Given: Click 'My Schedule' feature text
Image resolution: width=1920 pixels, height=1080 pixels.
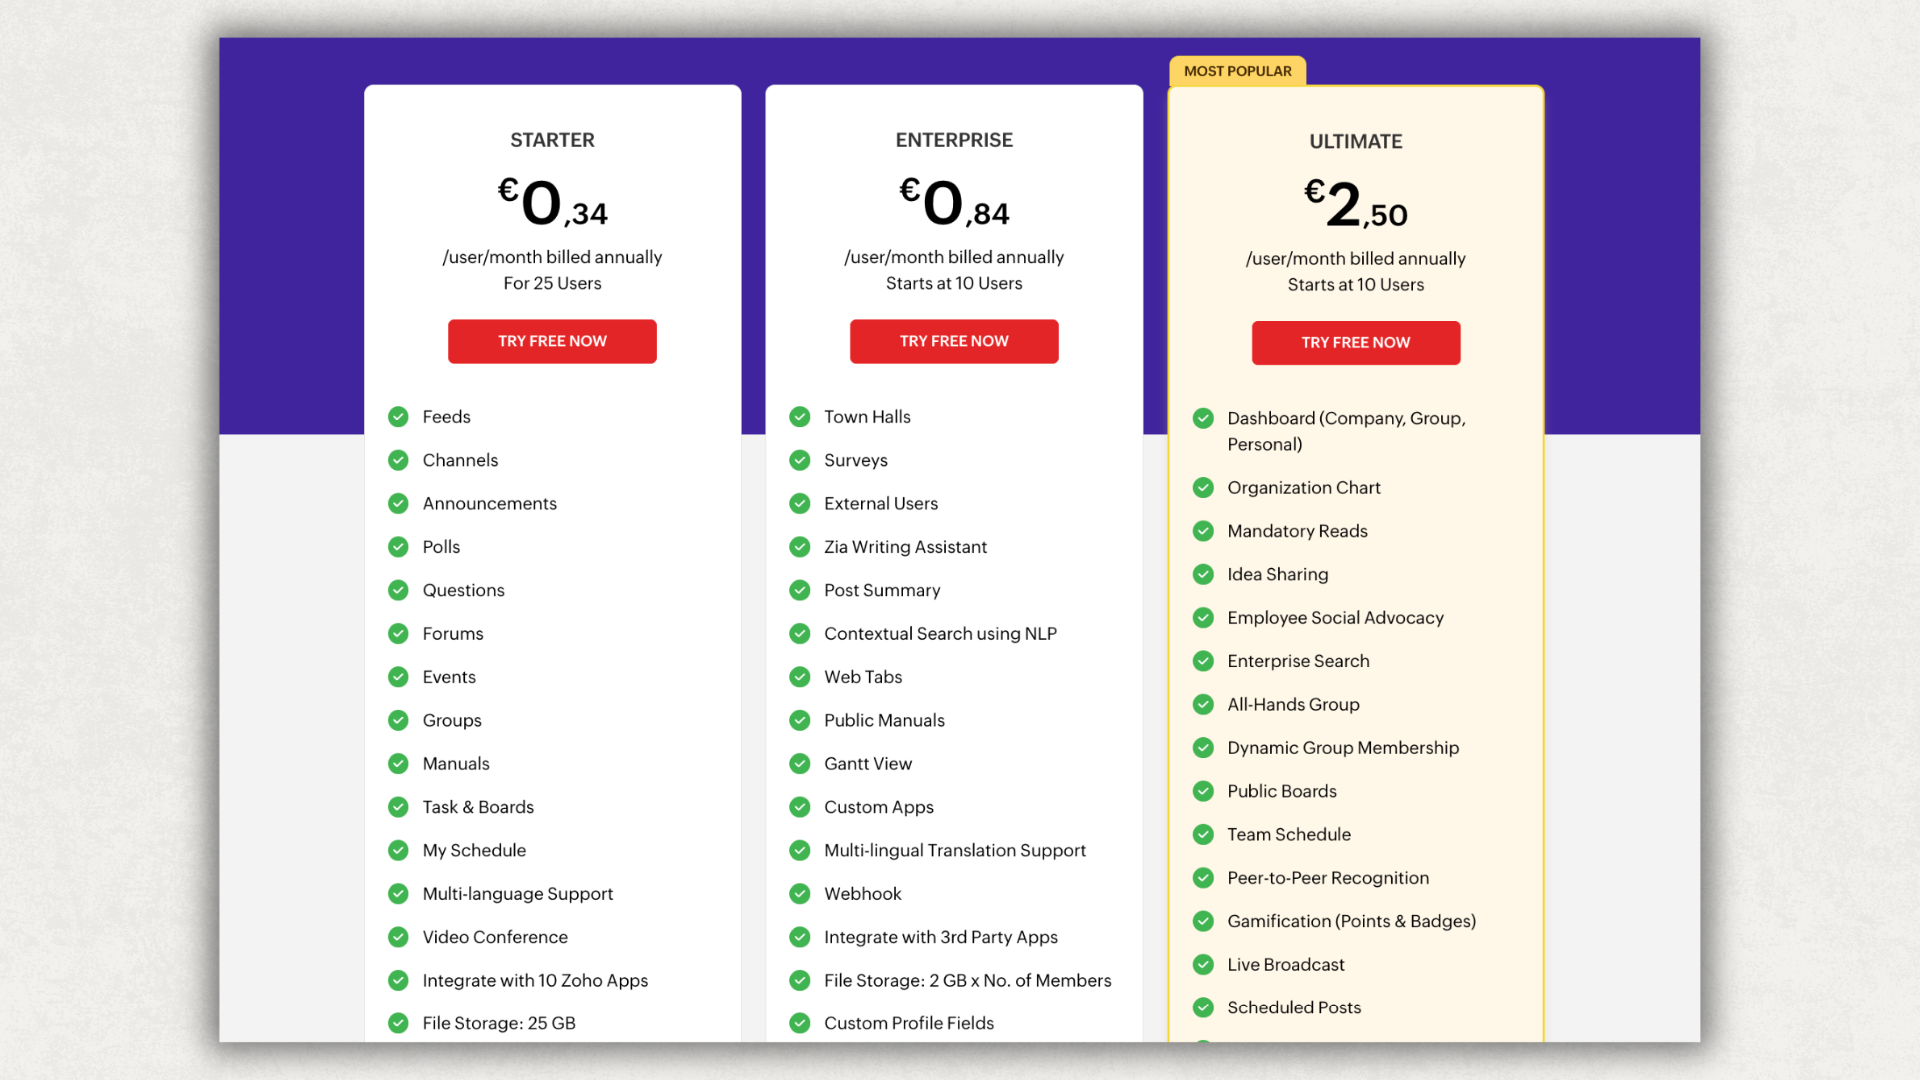Looking at the screenshot, I should (x=474, y=851).
